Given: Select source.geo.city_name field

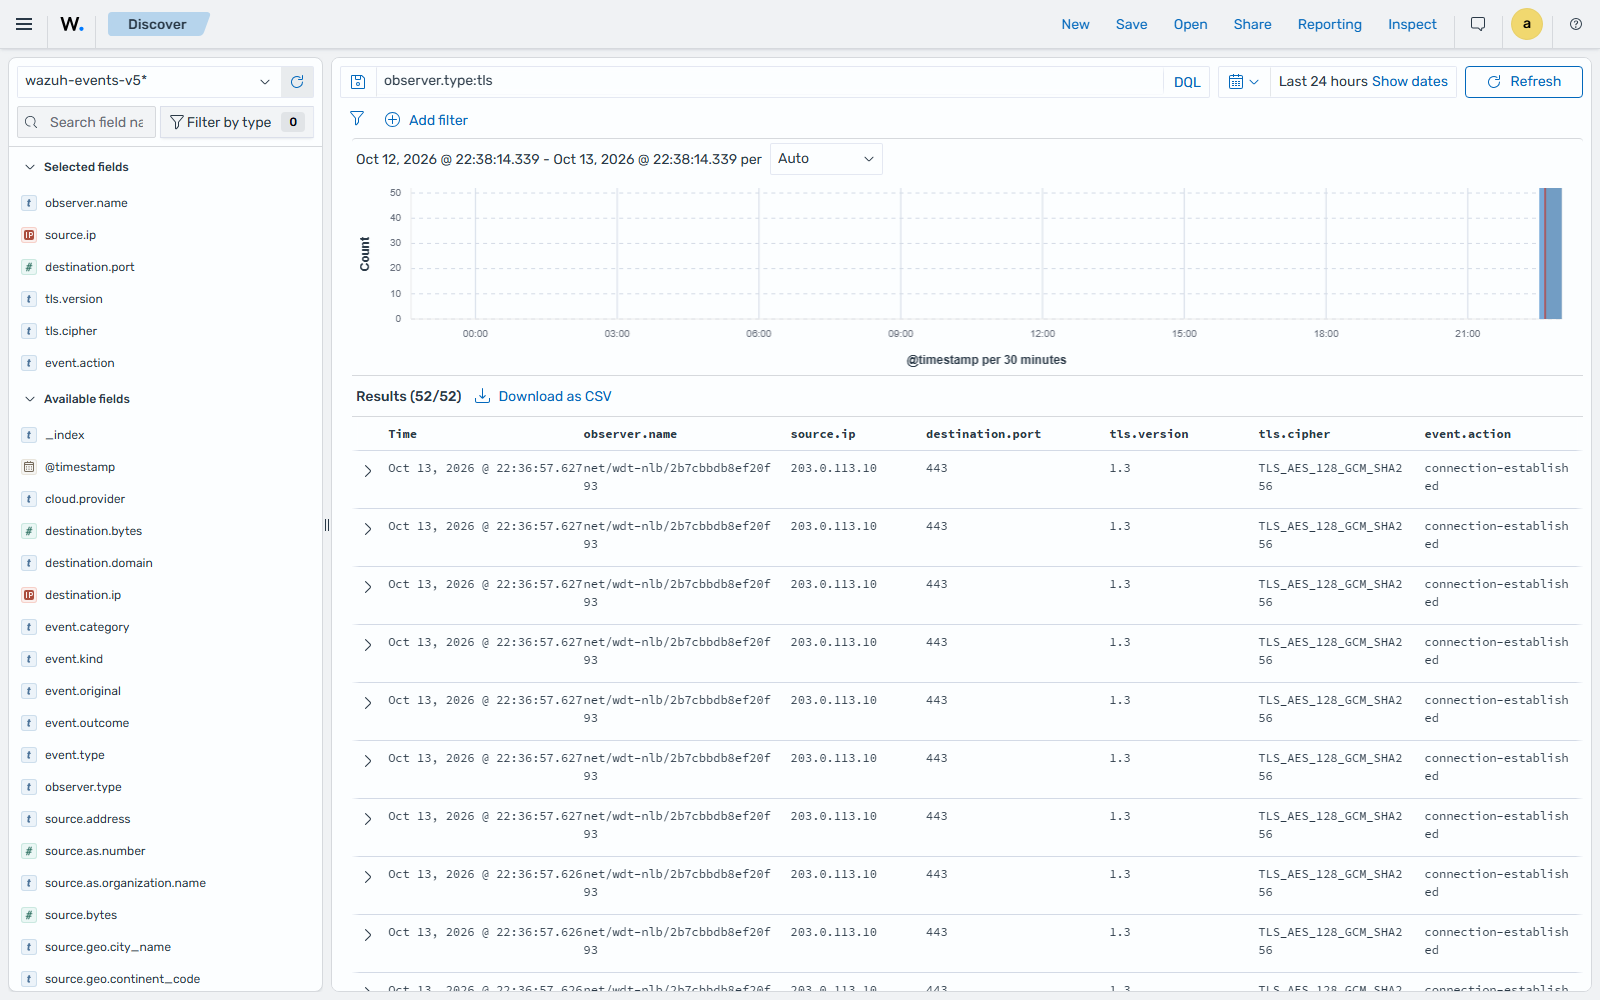Looking at the screenshot, I should click(108, 947).
